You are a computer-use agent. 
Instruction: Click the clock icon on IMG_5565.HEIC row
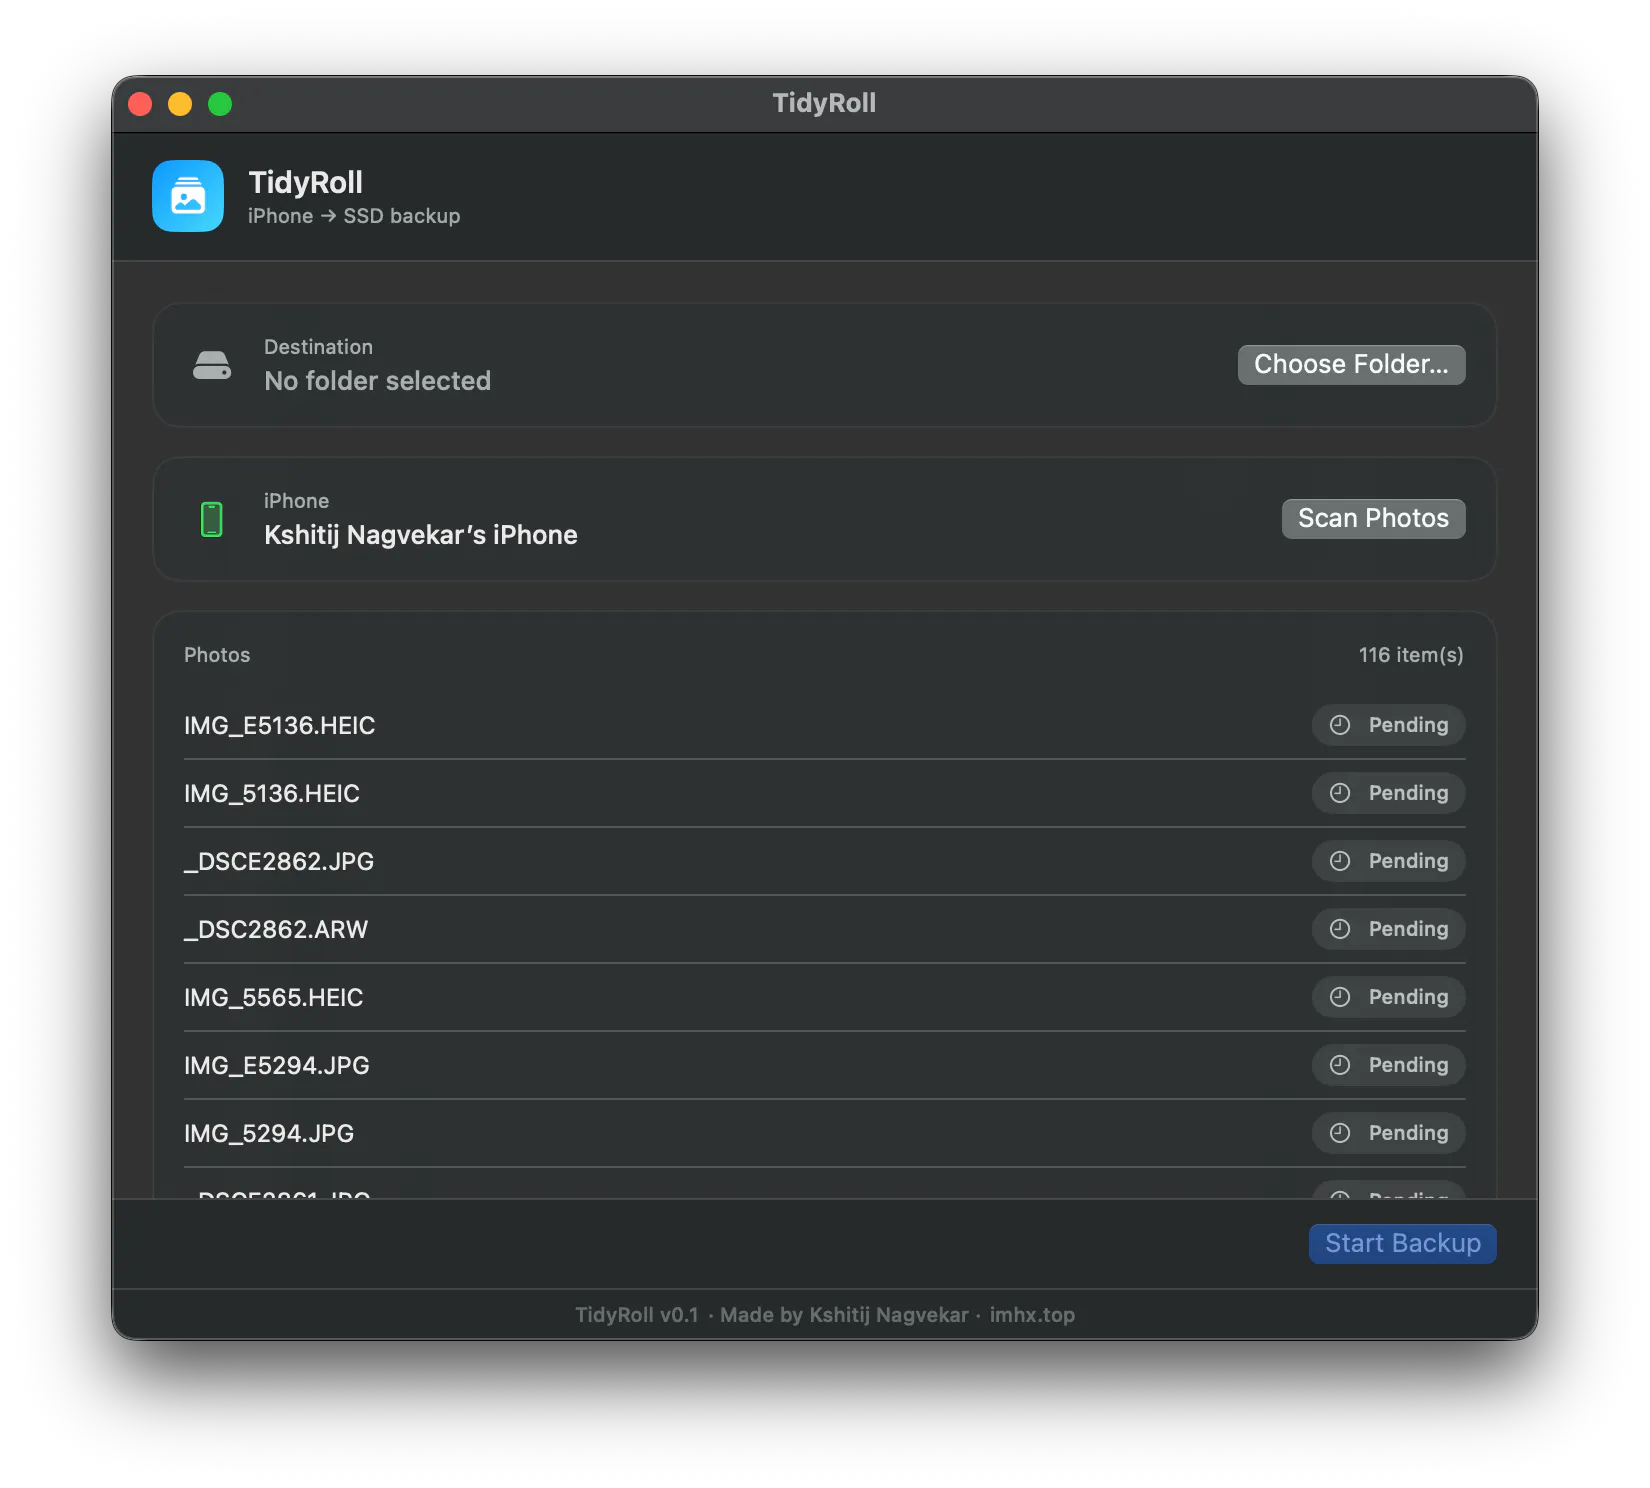(1340, 997)
